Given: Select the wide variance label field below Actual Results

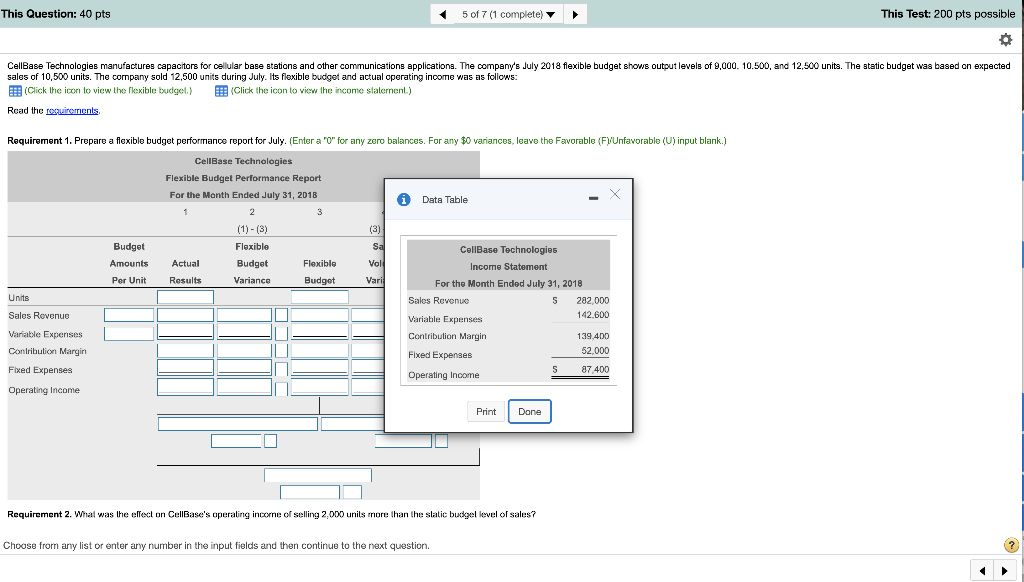Looking at the screenshot, I should (x=238, y=423).
